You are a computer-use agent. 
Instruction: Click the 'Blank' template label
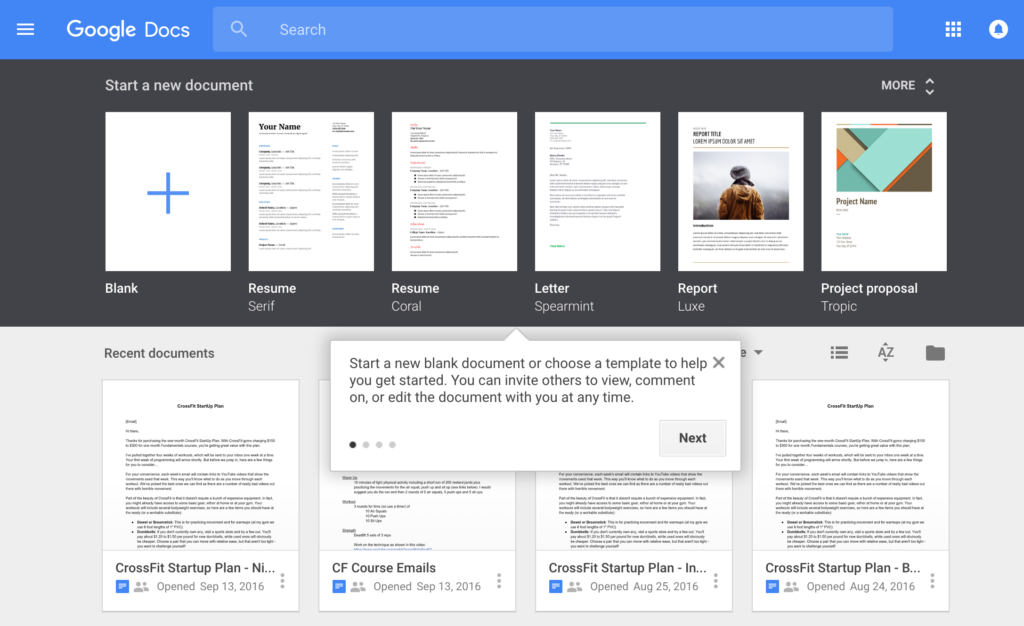coord(121,289)
